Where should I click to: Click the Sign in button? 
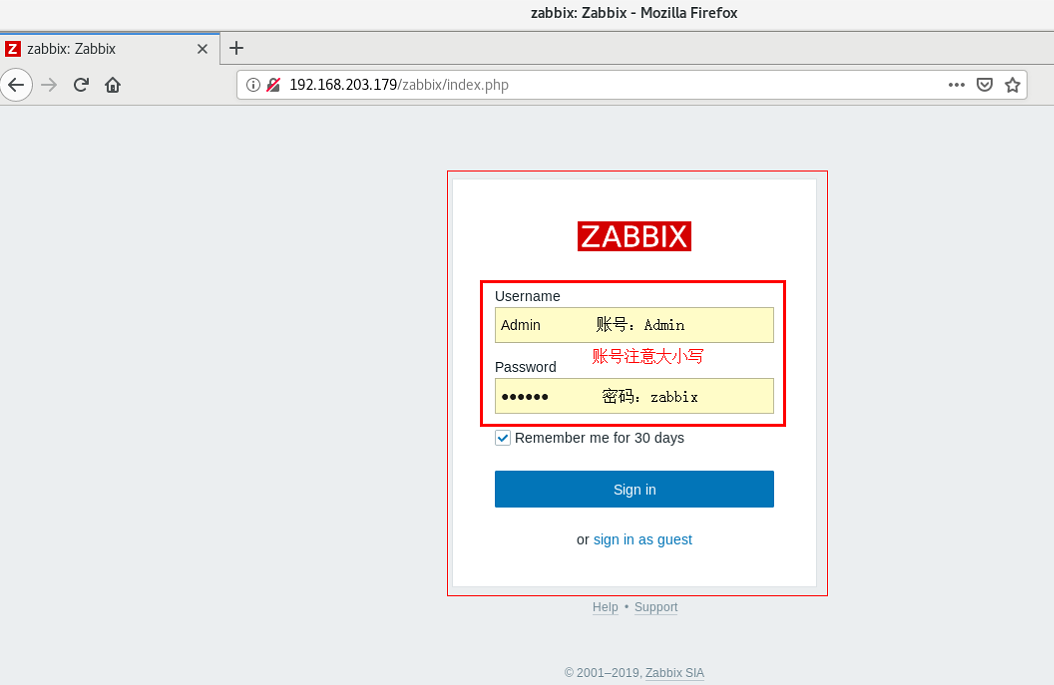tap(634, 489)
